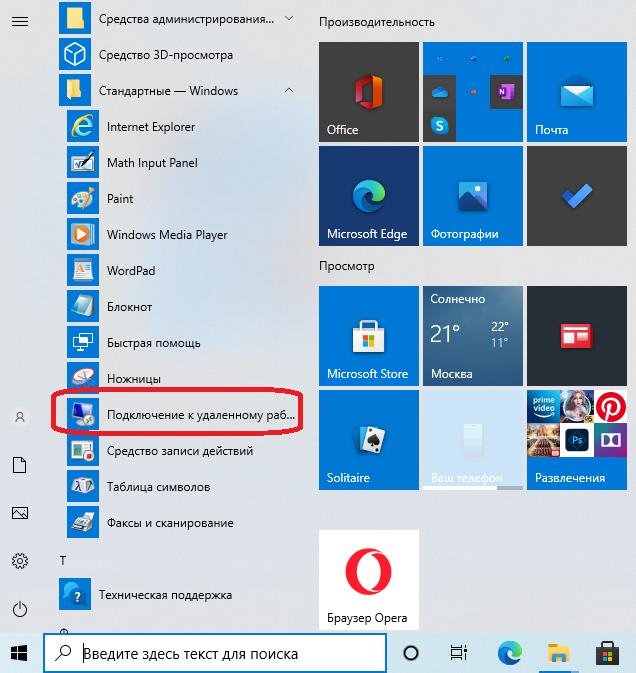Image resolution: width=636 pixels, height=673 pixels.
Task: Open the Microsoft Store tile
Action: pyautogui.click(x=369, y=336)
